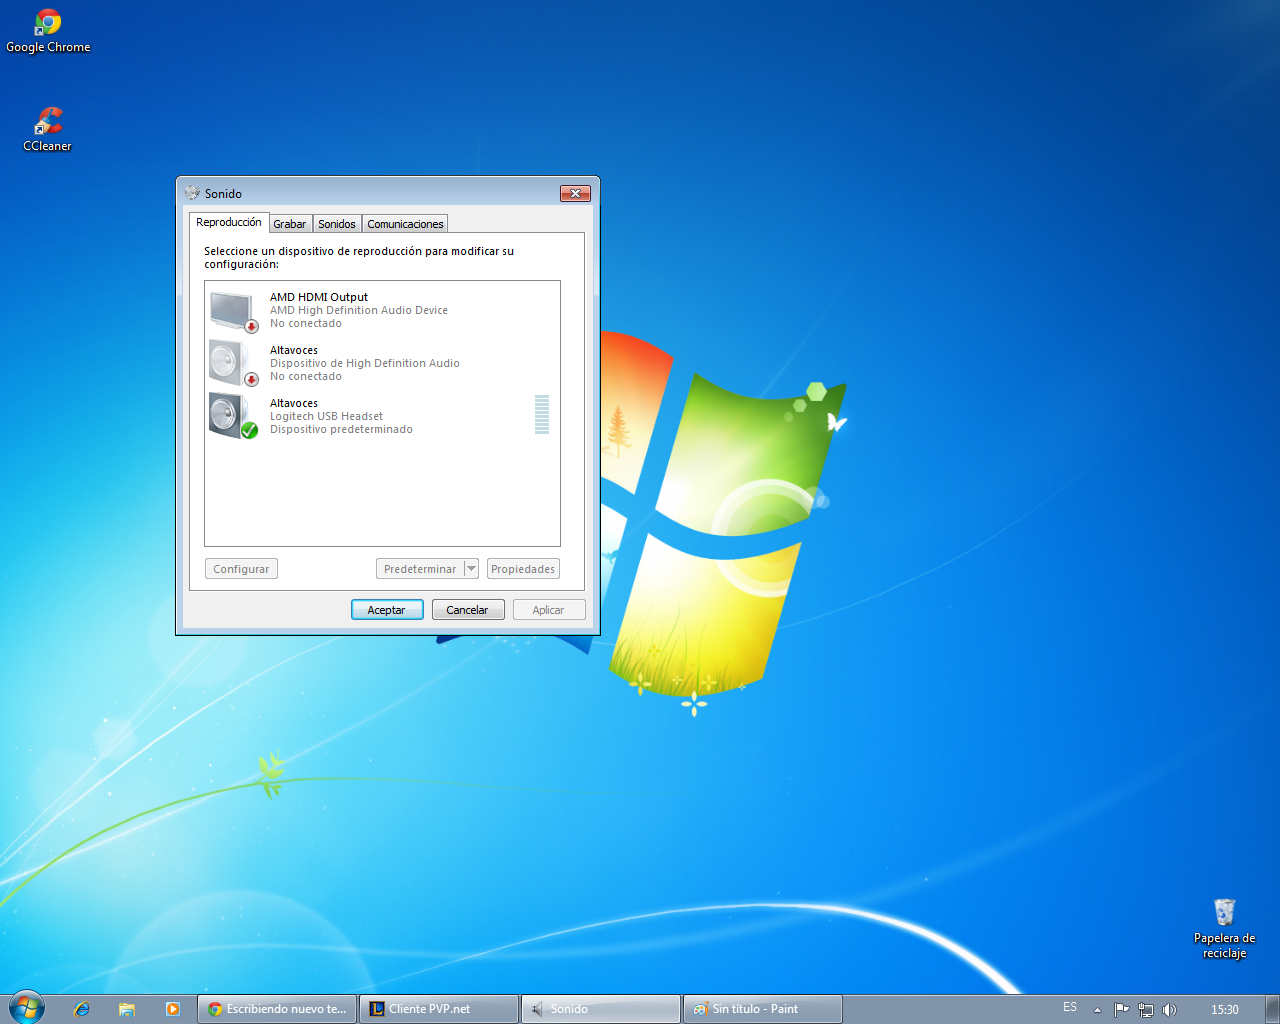Open Google Chrome desktop shortcut
The image size is (1280, 1024).
pyautogui.click(x=48, y=31)
